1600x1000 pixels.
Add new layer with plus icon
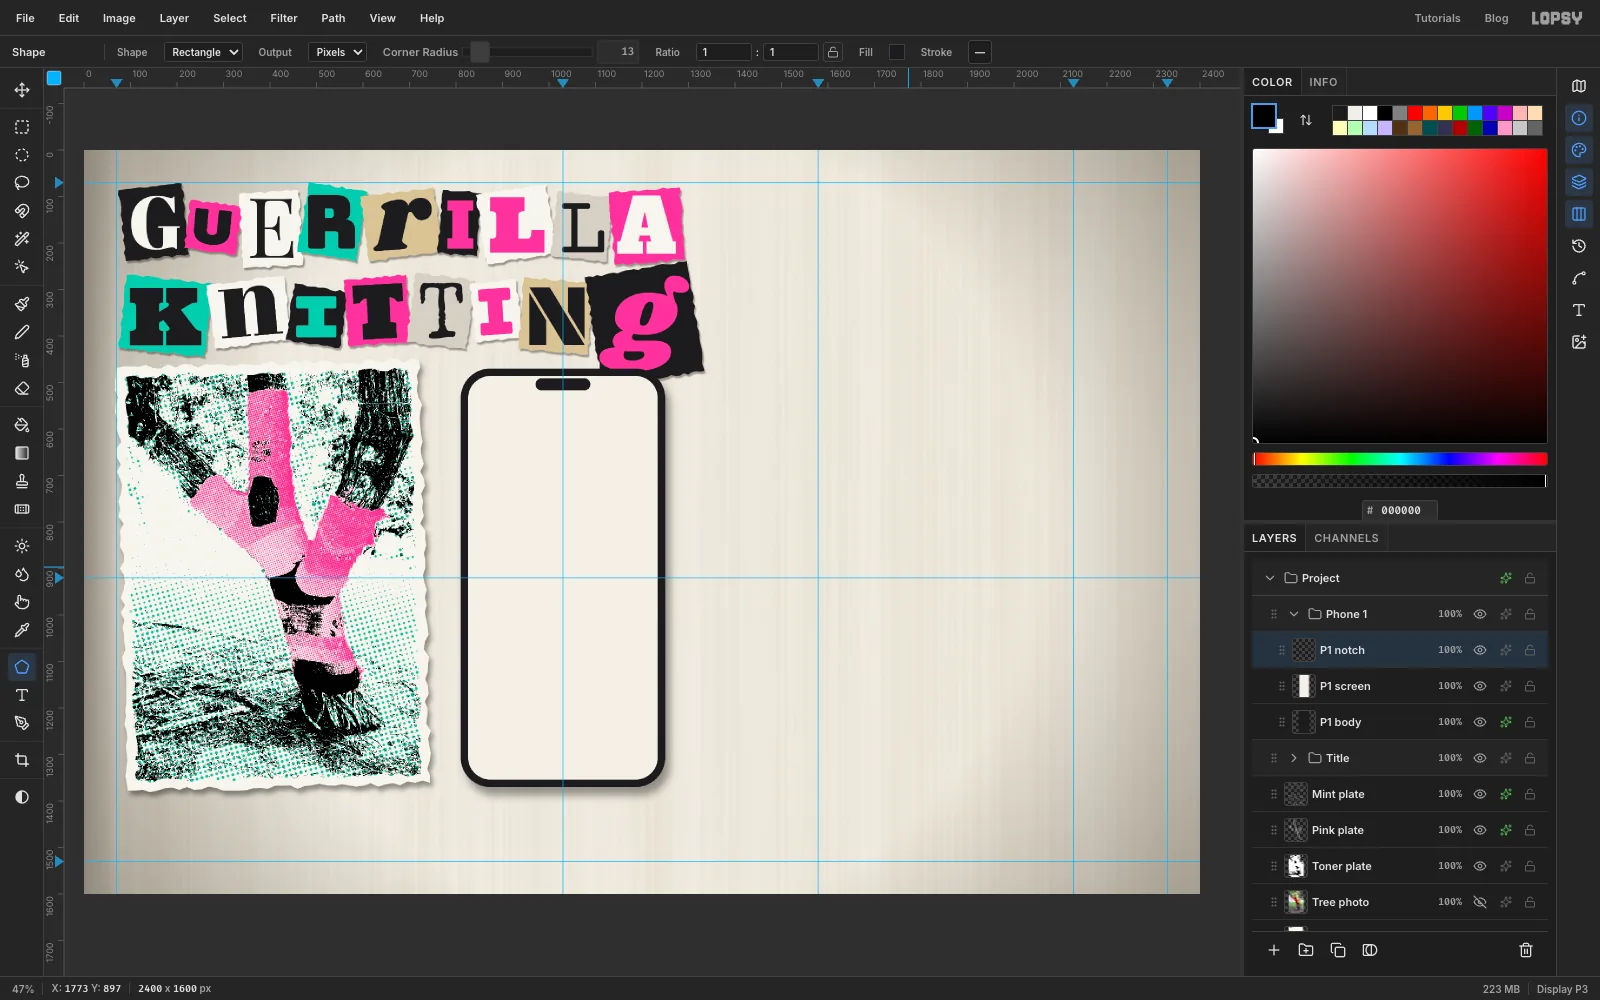(1274, 950)
